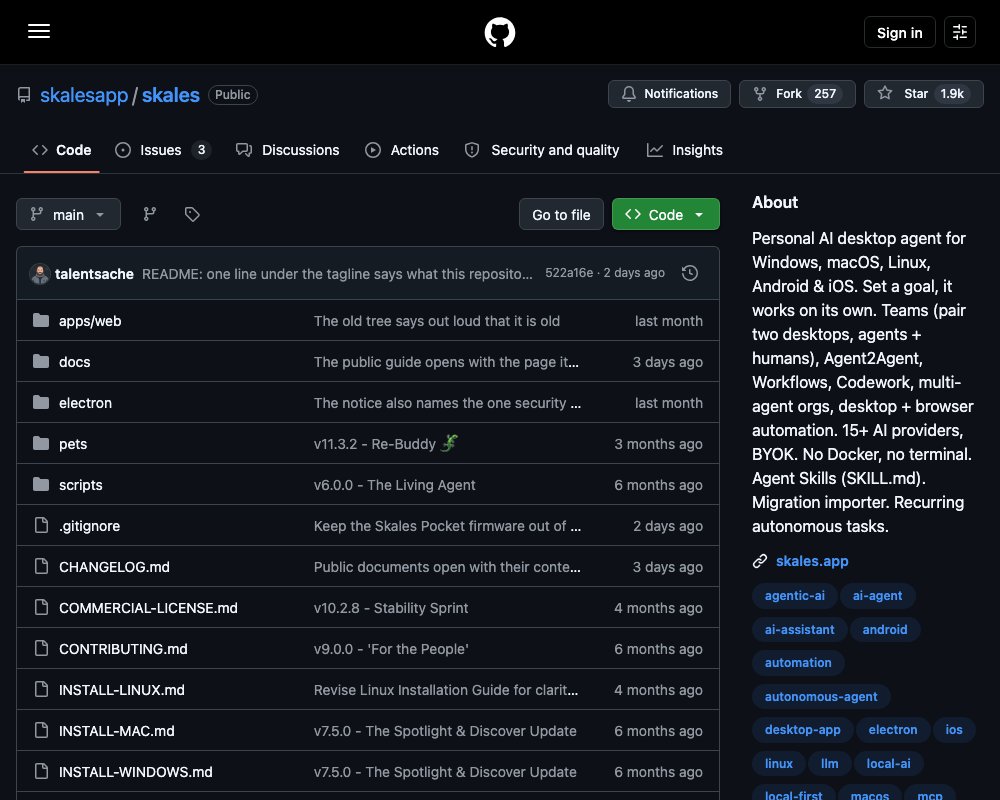Screen dimensions: 1000x800
Task: Open the appearance settings icon beside Sign in
Action: [960, 32]
